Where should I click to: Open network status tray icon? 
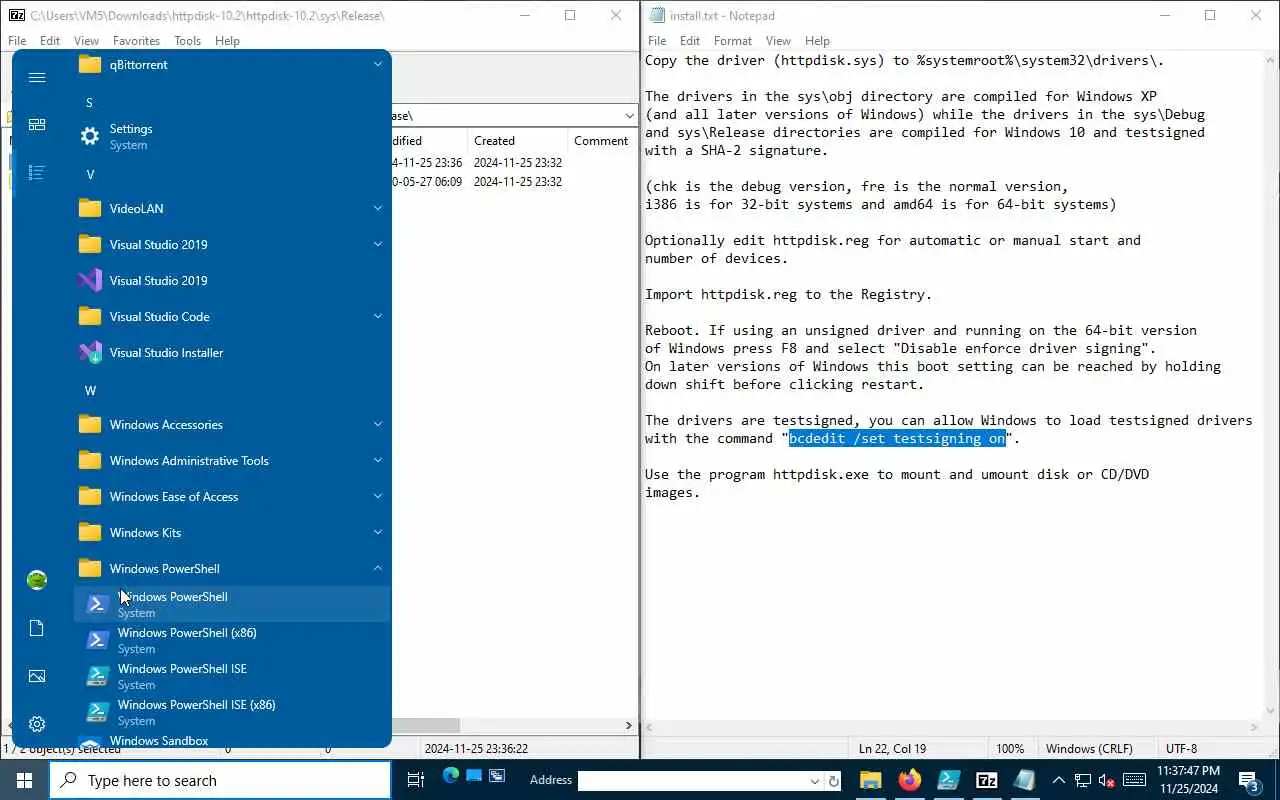point(1083,780)
